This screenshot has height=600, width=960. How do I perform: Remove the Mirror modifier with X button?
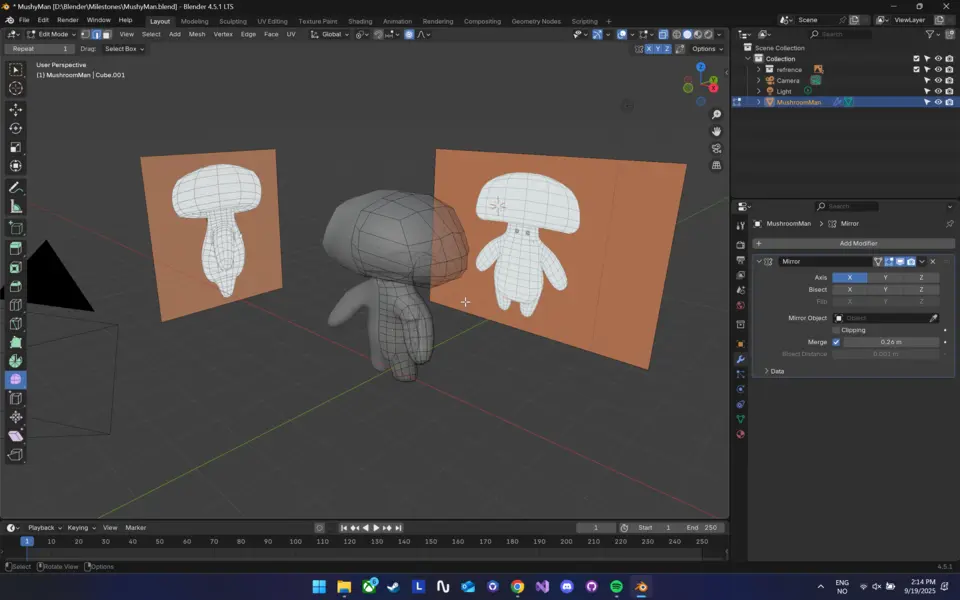pyautogui.click(x=932, y=261)
